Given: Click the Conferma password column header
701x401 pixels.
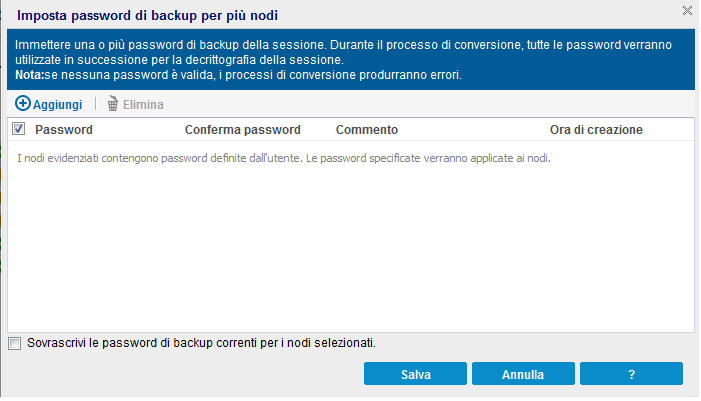Looking at the screenshot, I should pos(243,130).
